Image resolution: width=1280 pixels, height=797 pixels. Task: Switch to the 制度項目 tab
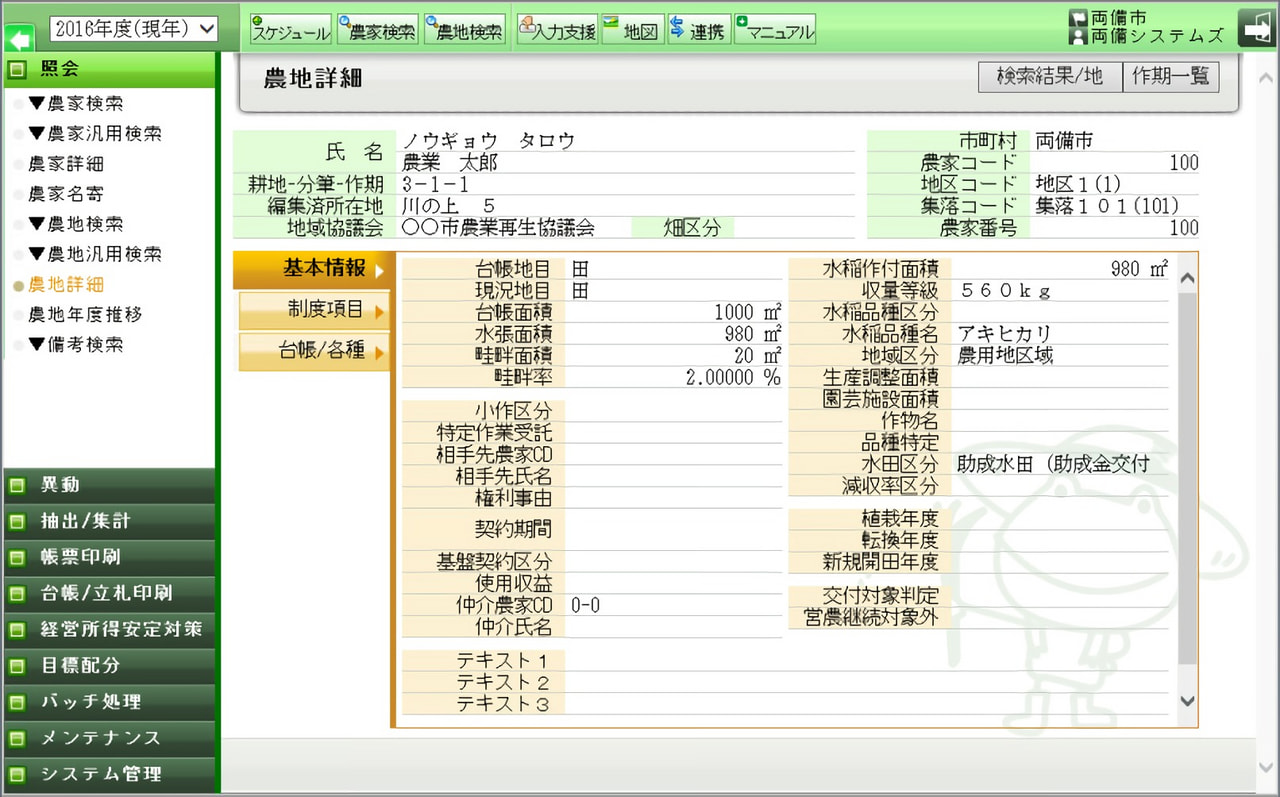[313, 310]
